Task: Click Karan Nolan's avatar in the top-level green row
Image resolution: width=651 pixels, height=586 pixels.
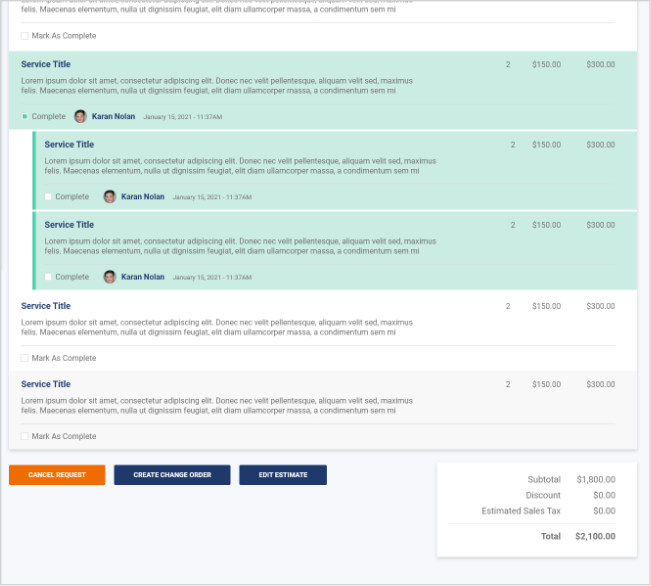Action: (80, 117)
